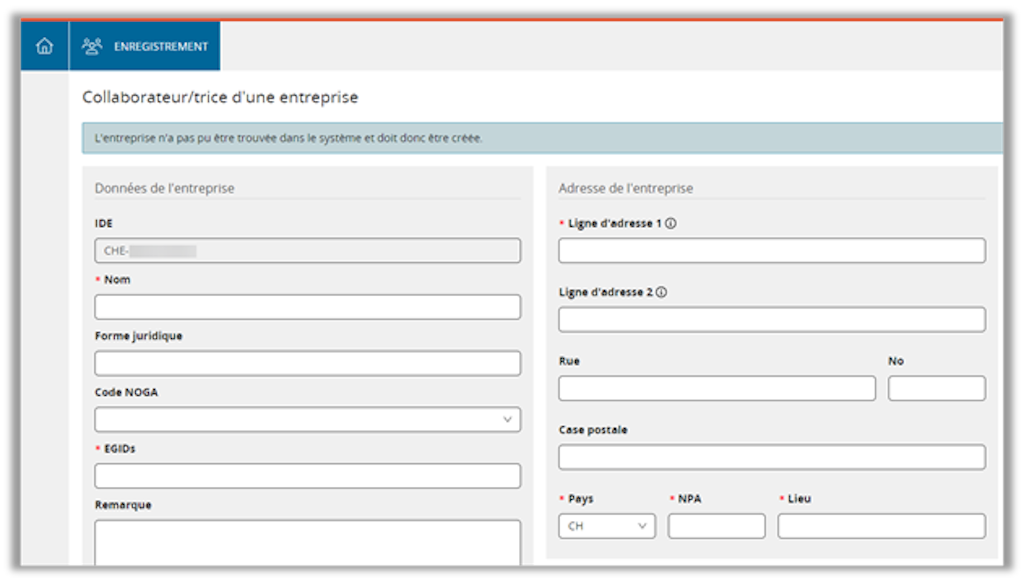The image size is (1024, 583).
Task: Click the Rue street field
Action: (x=716, y=388)
